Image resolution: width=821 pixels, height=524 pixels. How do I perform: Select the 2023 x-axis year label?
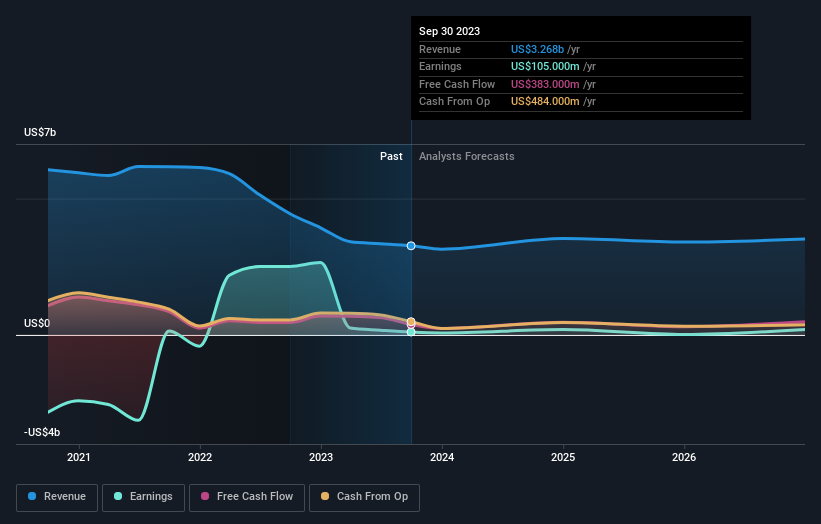pyautogui.click(x=321, y=458)
